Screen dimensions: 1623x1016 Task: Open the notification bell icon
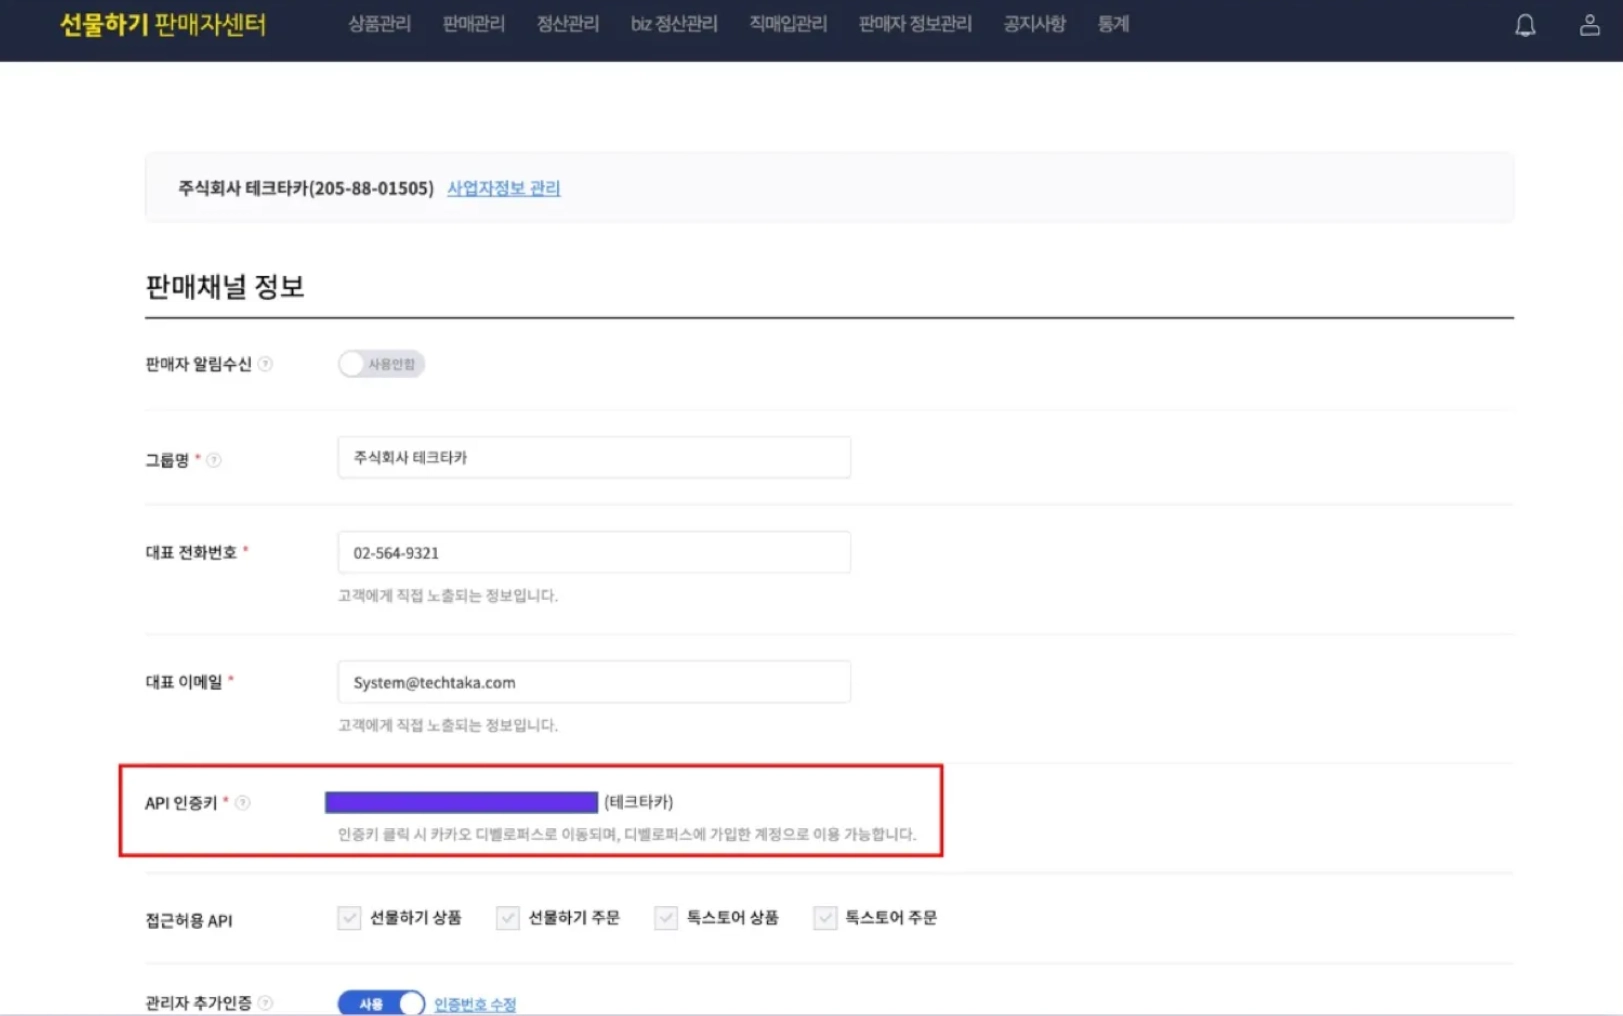click(x=1525, y=25)
